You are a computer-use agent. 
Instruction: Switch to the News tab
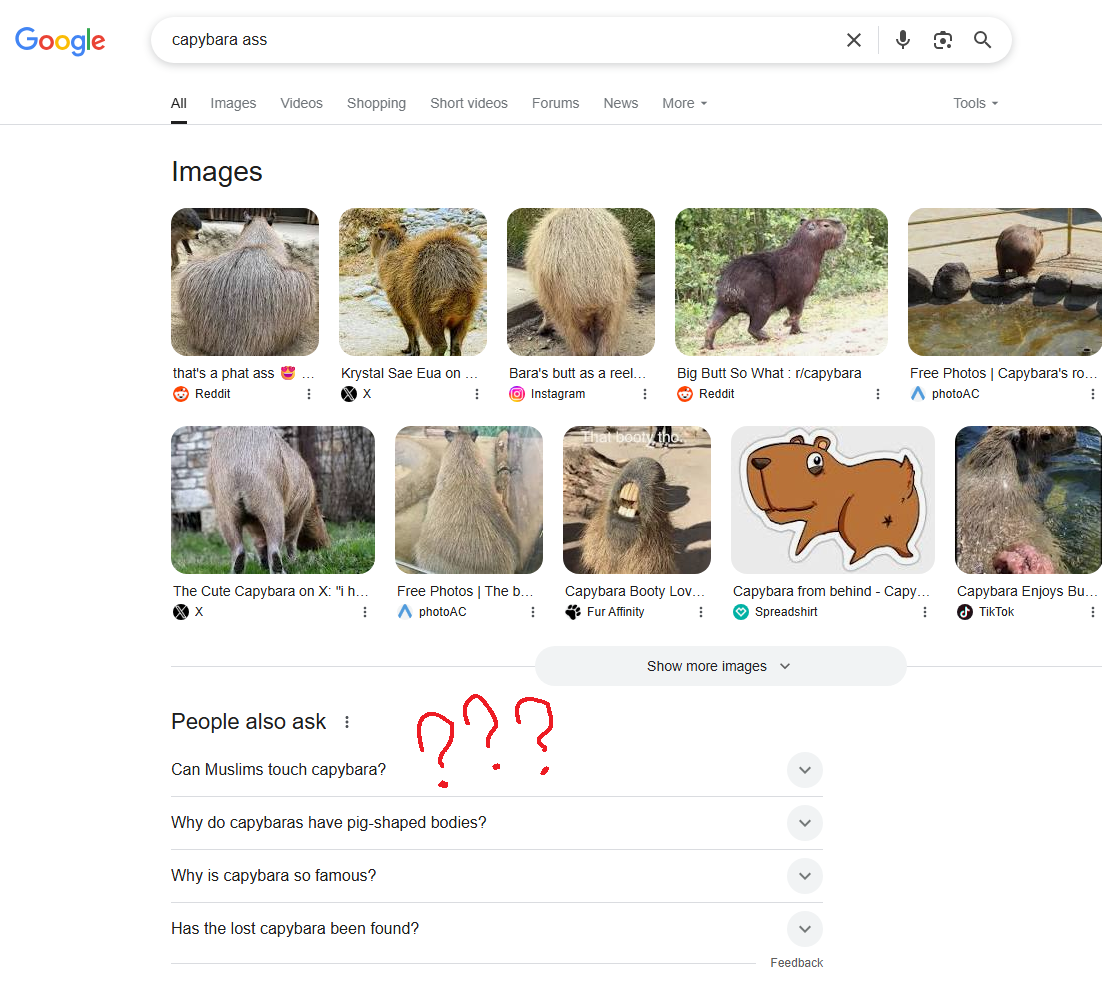tap(621, 103)
